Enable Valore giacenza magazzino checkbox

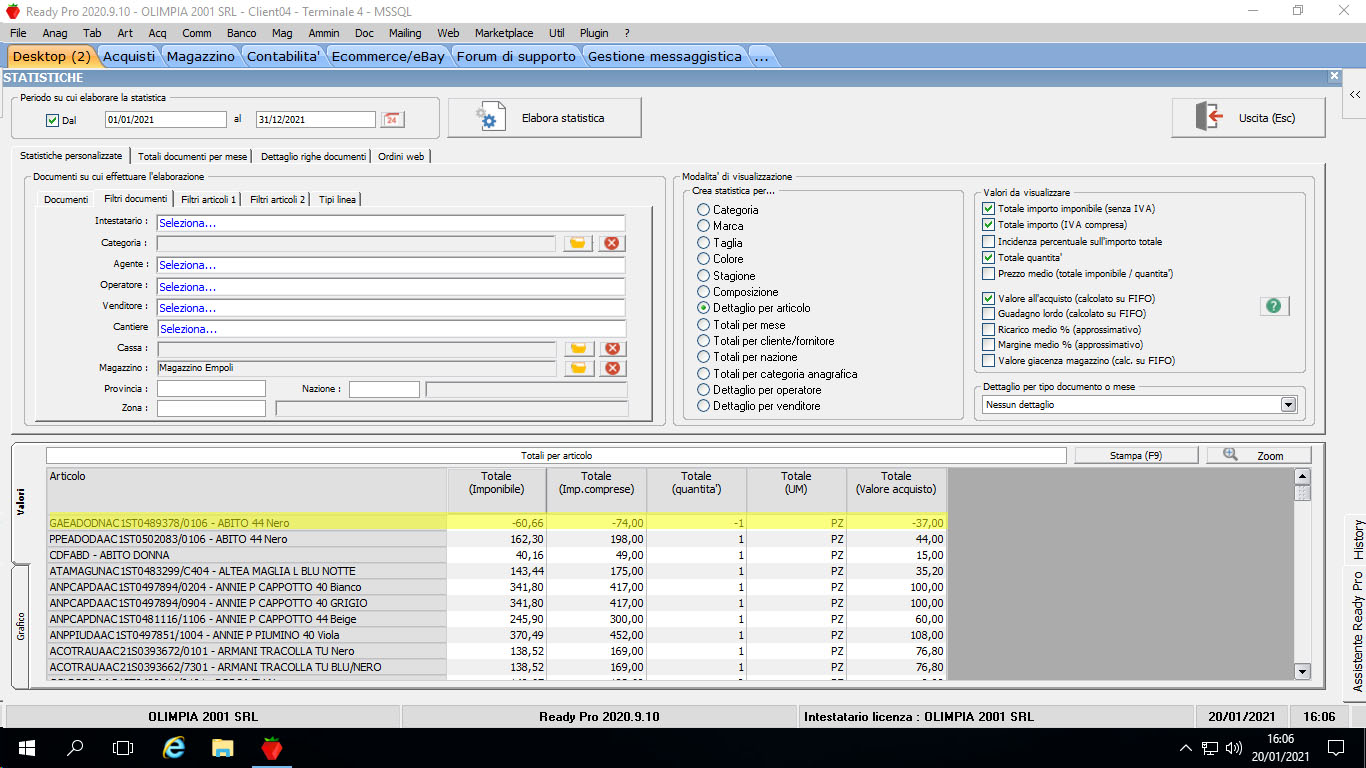[989, 360]
